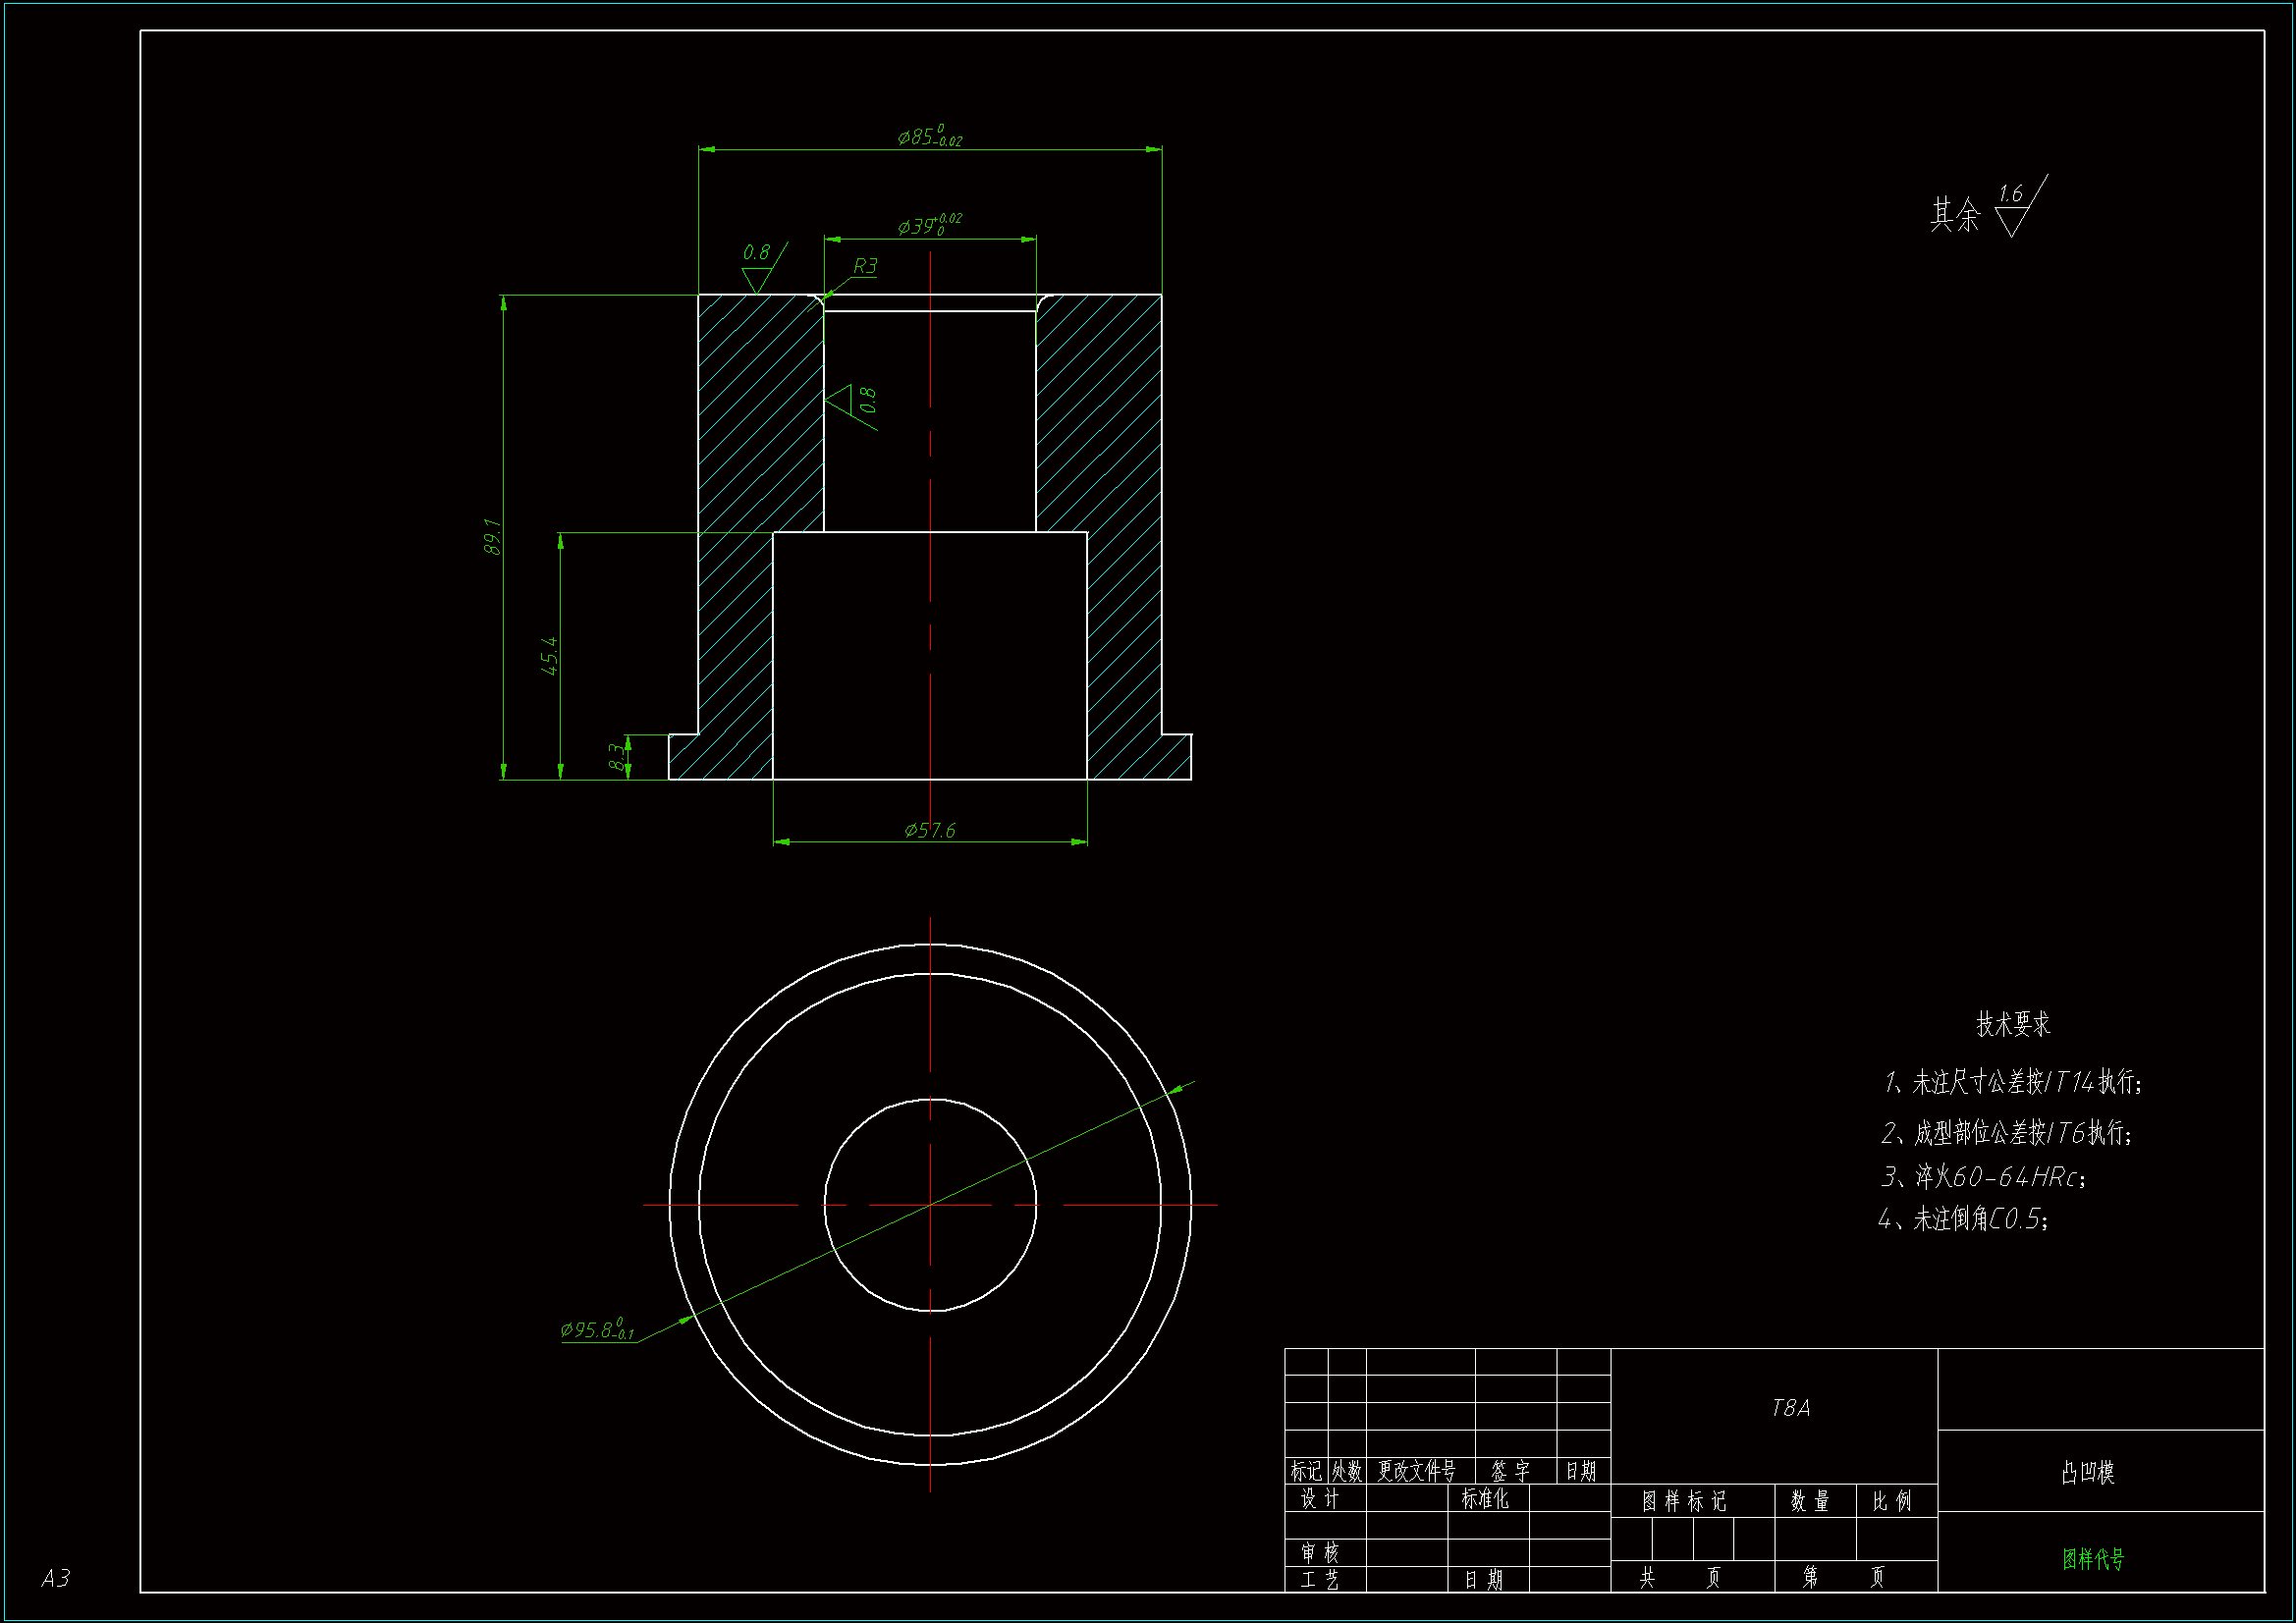Click the A3 sheet size label
The width and height of the screenshot is (2296, 1623).
click(55, 1578)
